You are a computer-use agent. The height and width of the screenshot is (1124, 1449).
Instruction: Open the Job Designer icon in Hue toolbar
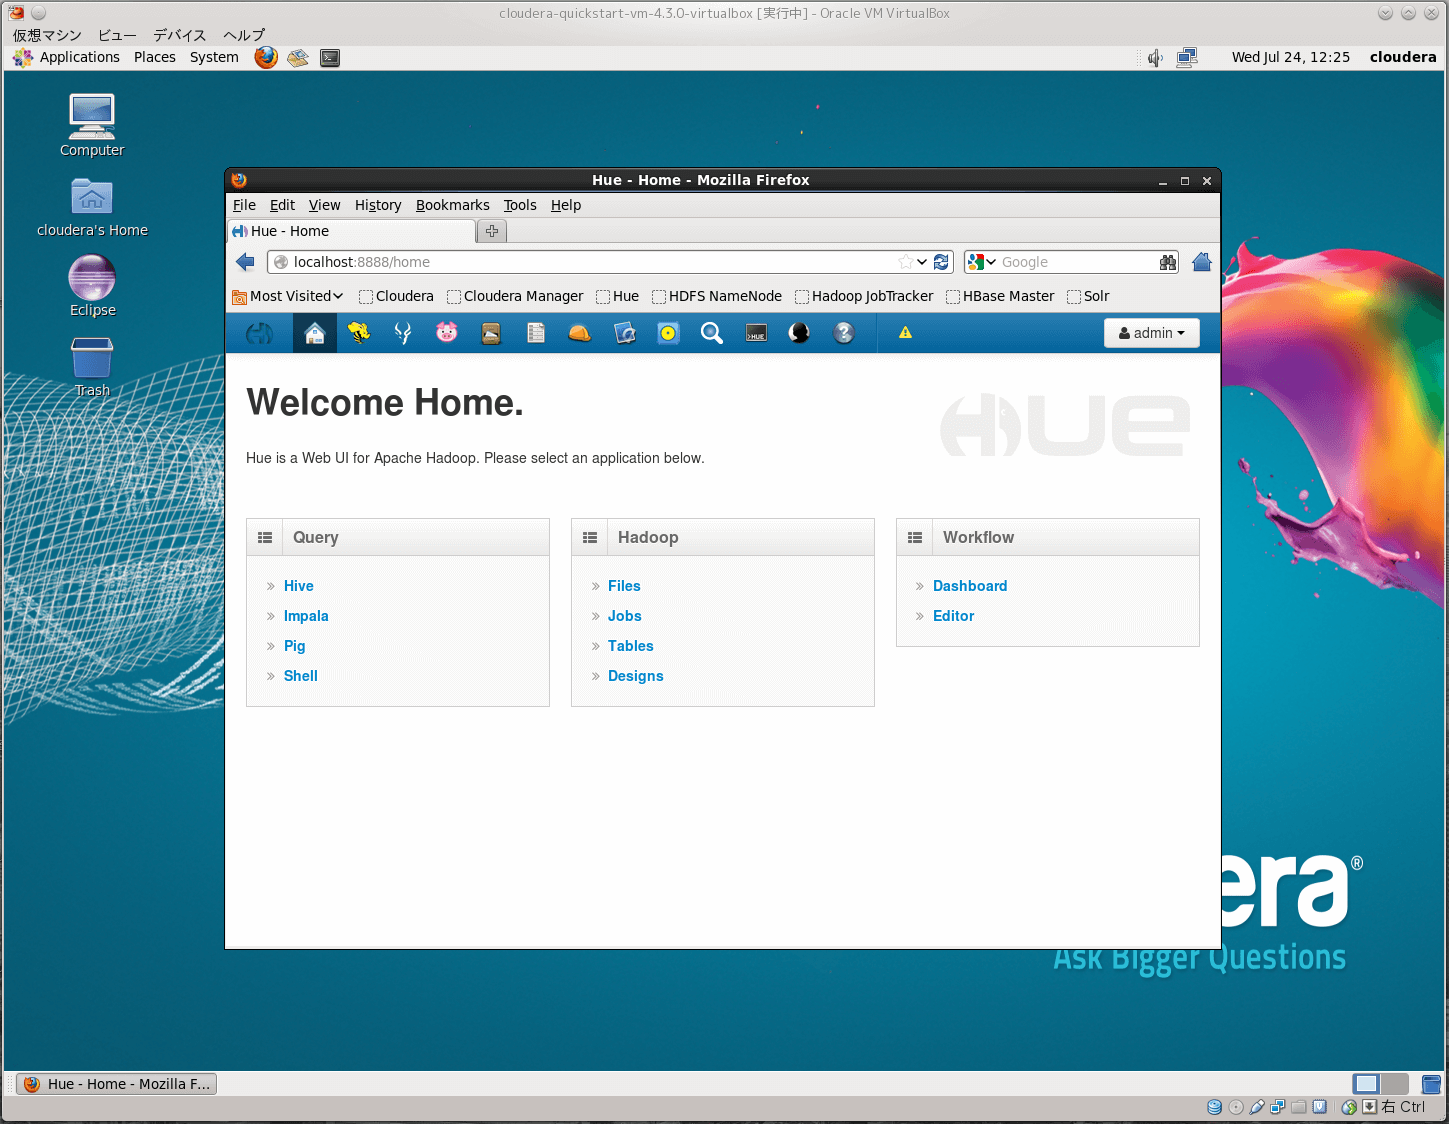pyautogui.click(x=625, y=333)
